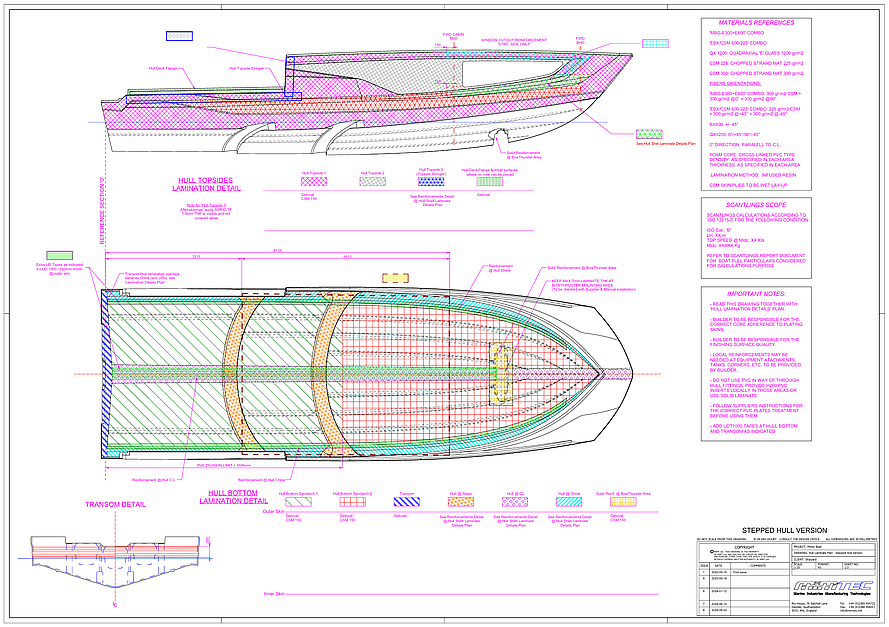Viewport: 889px width, 627px height.
Task: Click the HULL TOPSIDES LAMINATION DETAIL title
Action: click(x=212, y=185)
